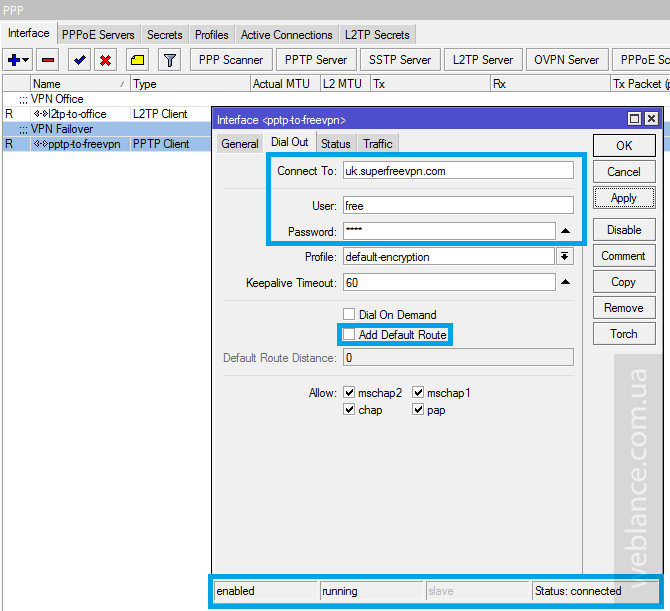Click the Password input field
This screenshot has width=670, height=611.
tap(449, 231)
